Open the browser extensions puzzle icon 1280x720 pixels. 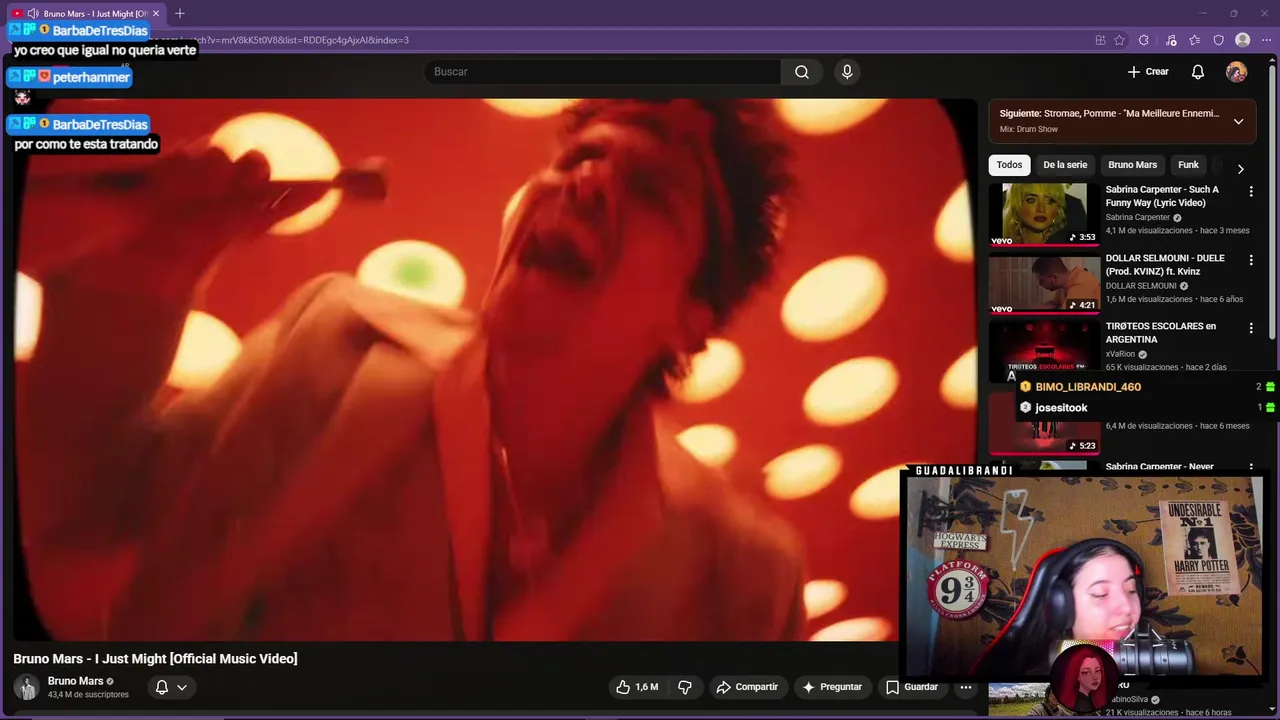pyautogui.click(x=1144, y=40)
